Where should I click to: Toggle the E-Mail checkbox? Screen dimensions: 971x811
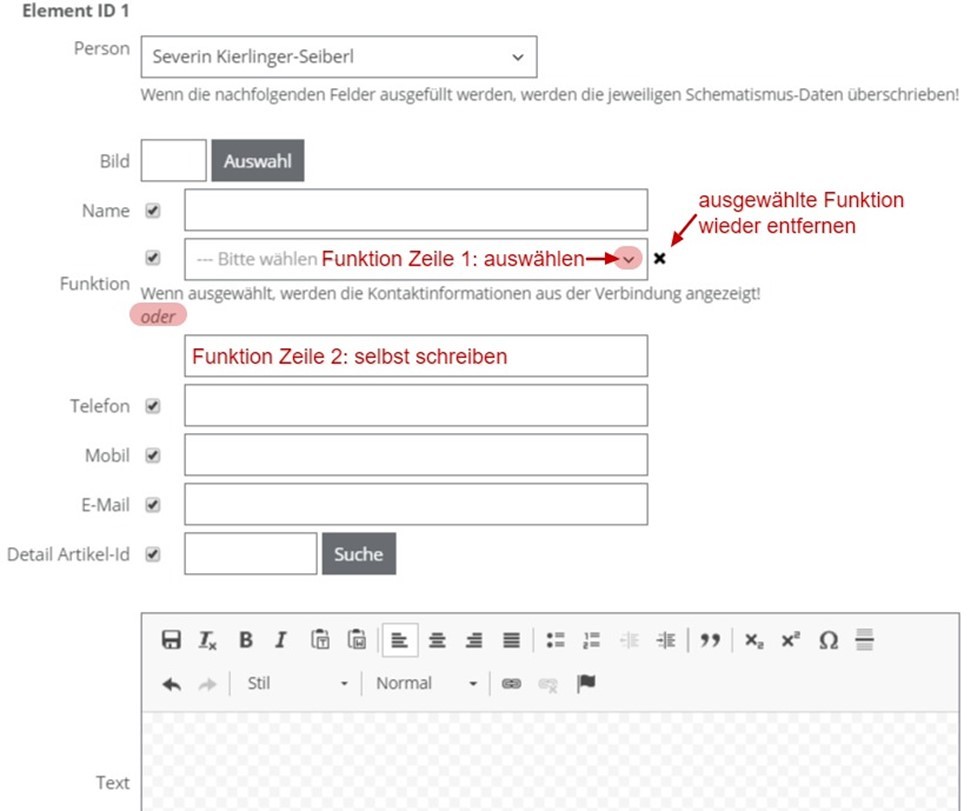(153, 505)
